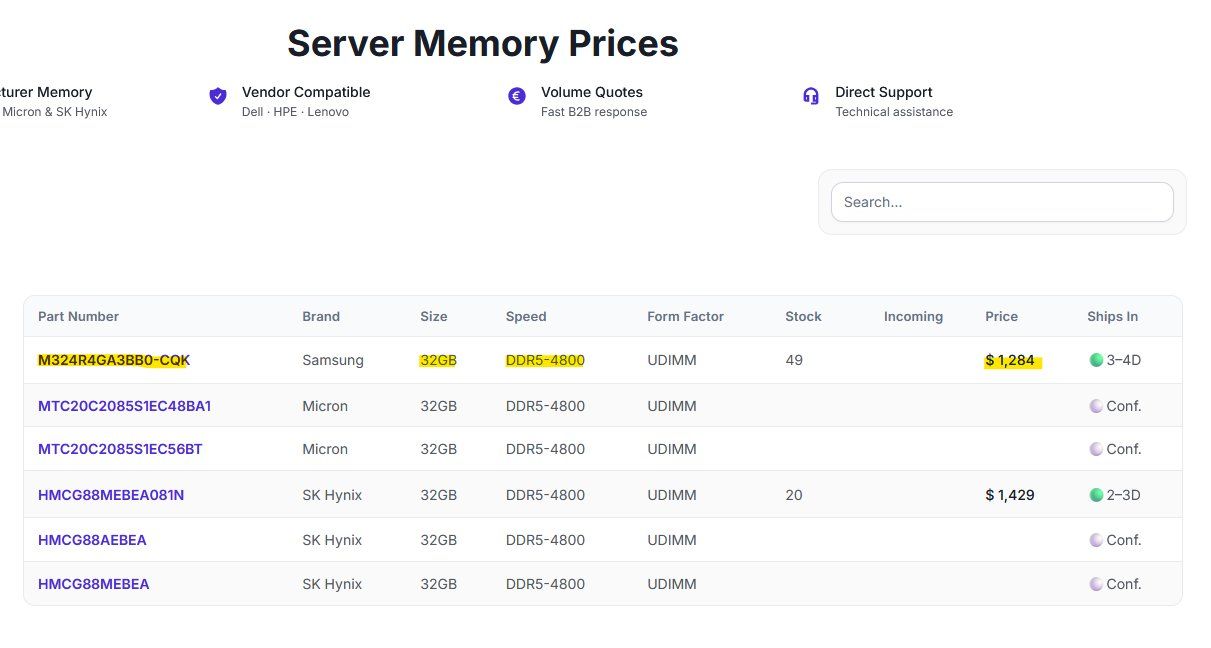Click highlighted 32GB in Samsung row

pyautogui.click(x=439, y=360)
